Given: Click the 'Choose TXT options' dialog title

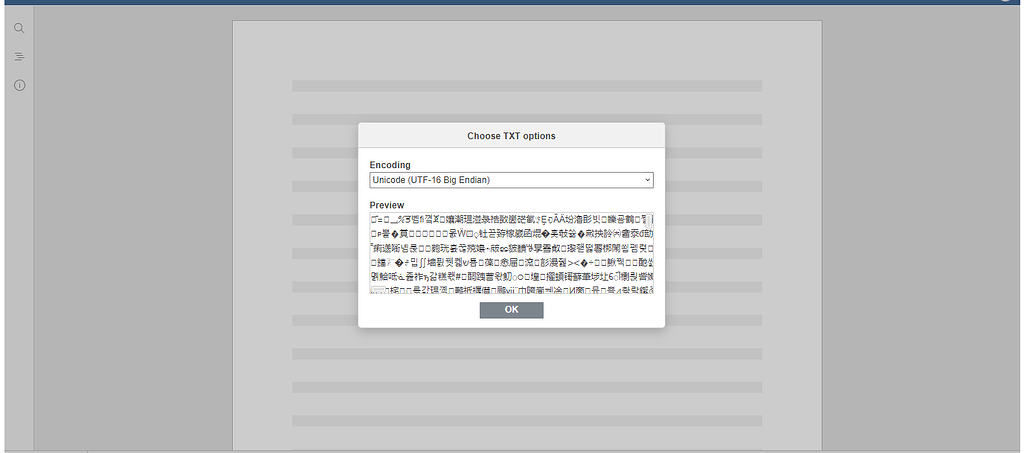Looking at the screenshot, I should point(511,136).
